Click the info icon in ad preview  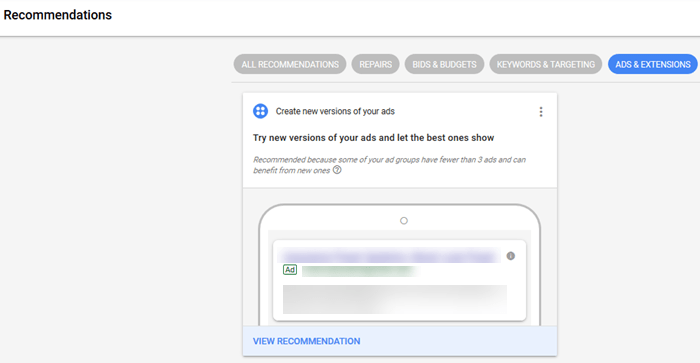511,256
